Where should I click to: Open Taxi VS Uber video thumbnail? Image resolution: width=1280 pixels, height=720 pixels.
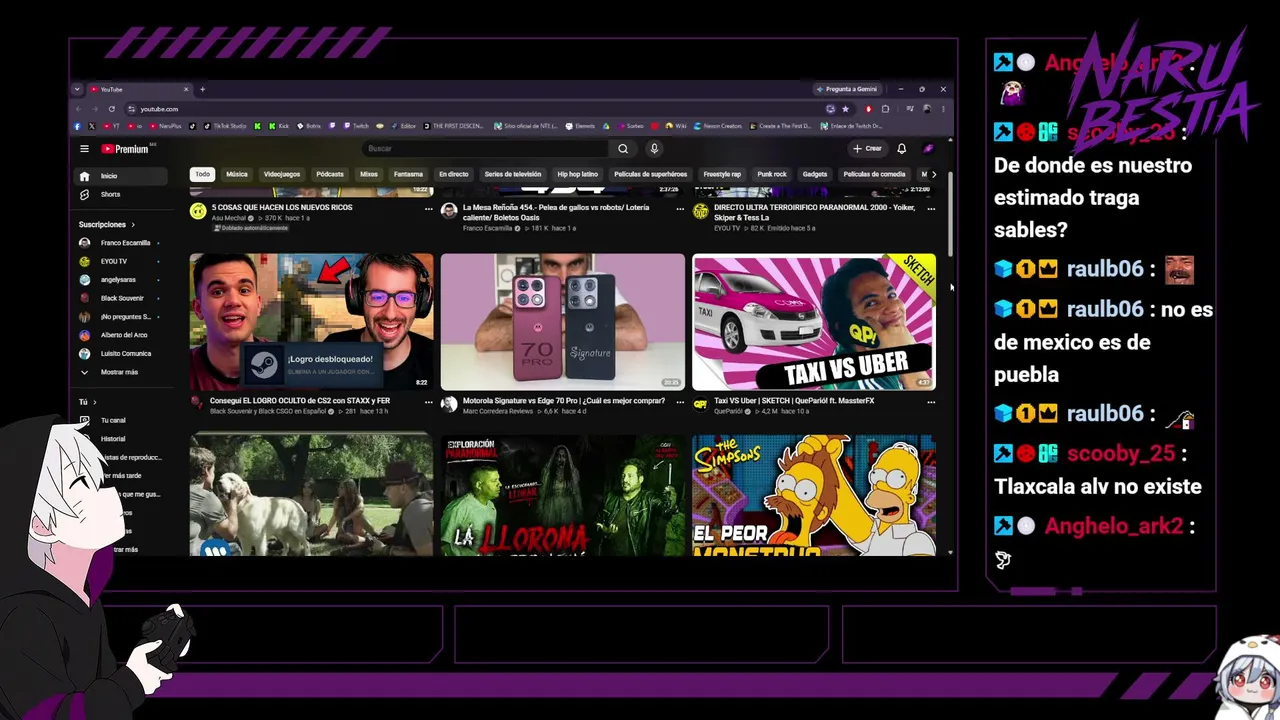coord(814,321)
